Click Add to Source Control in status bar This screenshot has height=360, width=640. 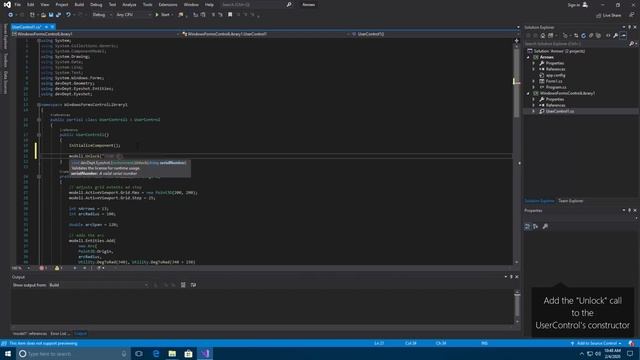pyautogui.click(x=596, y=343)
